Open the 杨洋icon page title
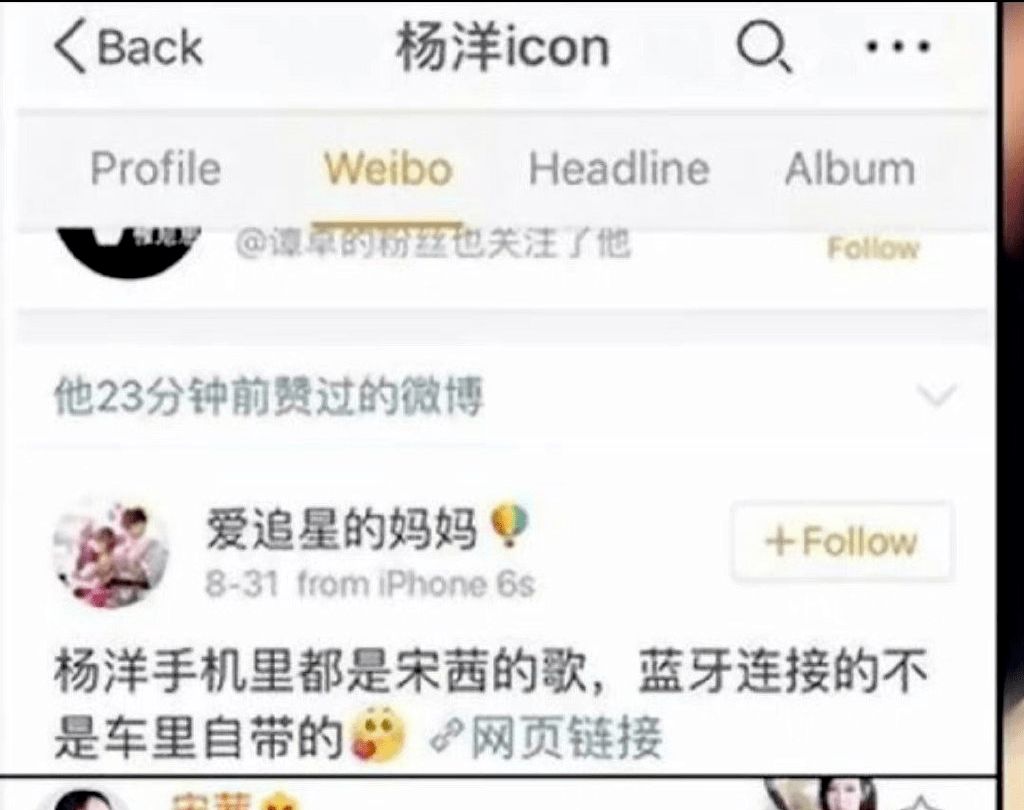The height and width of the screenshot is (810, 1024). click(x=502, y=47)
